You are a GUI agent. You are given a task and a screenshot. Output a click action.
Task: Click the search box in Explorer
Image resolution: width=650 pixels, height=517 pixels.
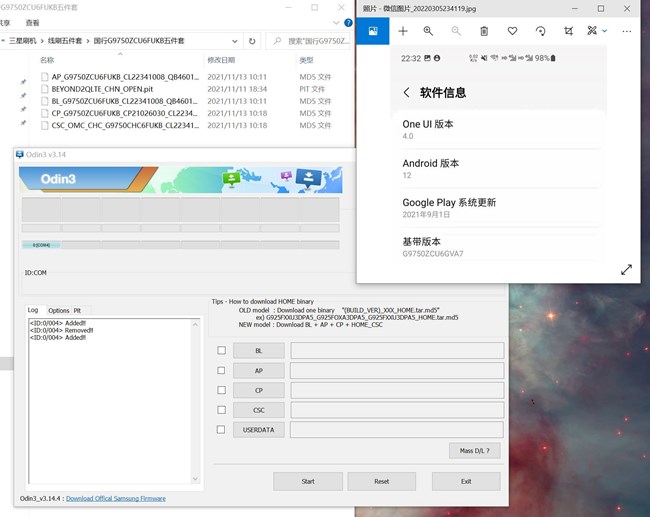pyautogui.click(x=309, y=41)
